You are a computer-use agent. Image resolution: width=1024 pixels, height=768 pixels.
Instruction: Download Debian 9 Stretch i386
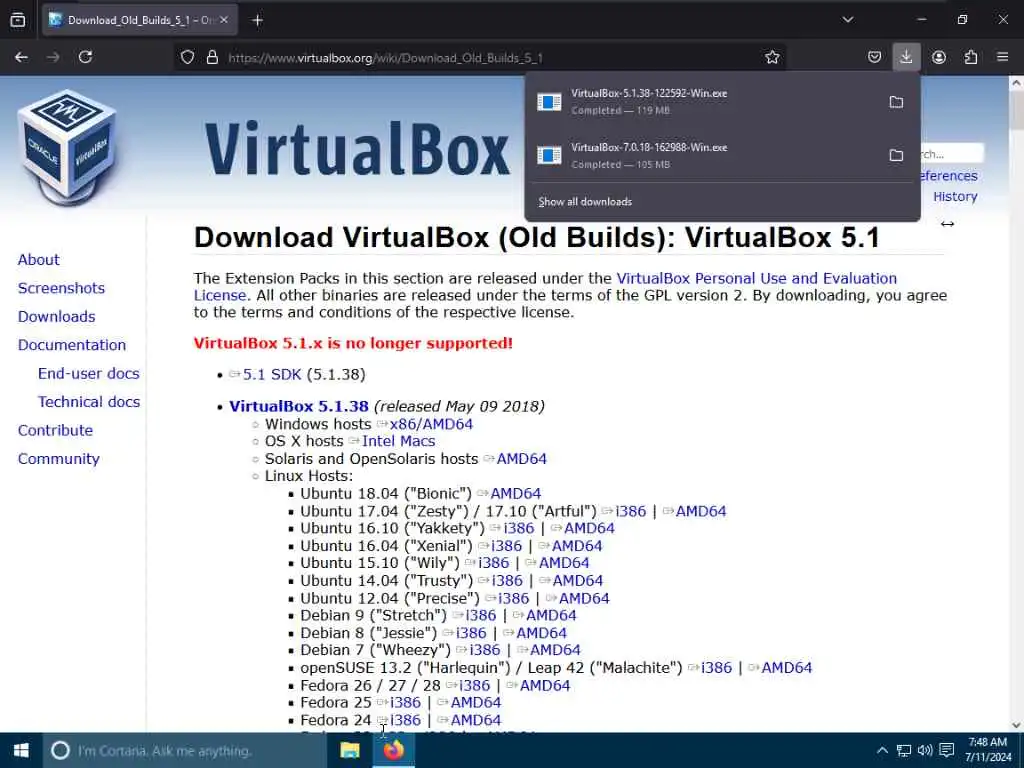[481, 615]
